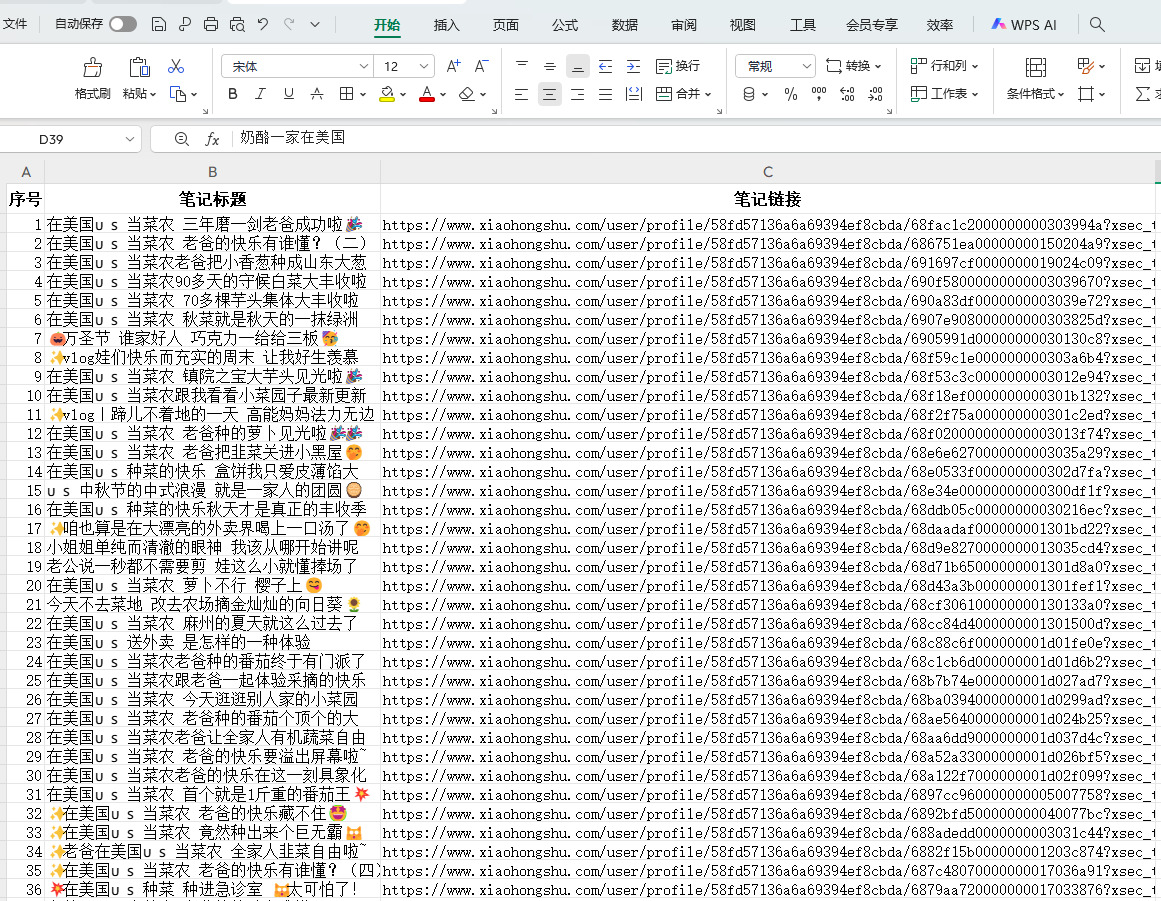Click the Undo arrow icon
This screenshot has height=901, width=1161.
click(x=263, y=24)
